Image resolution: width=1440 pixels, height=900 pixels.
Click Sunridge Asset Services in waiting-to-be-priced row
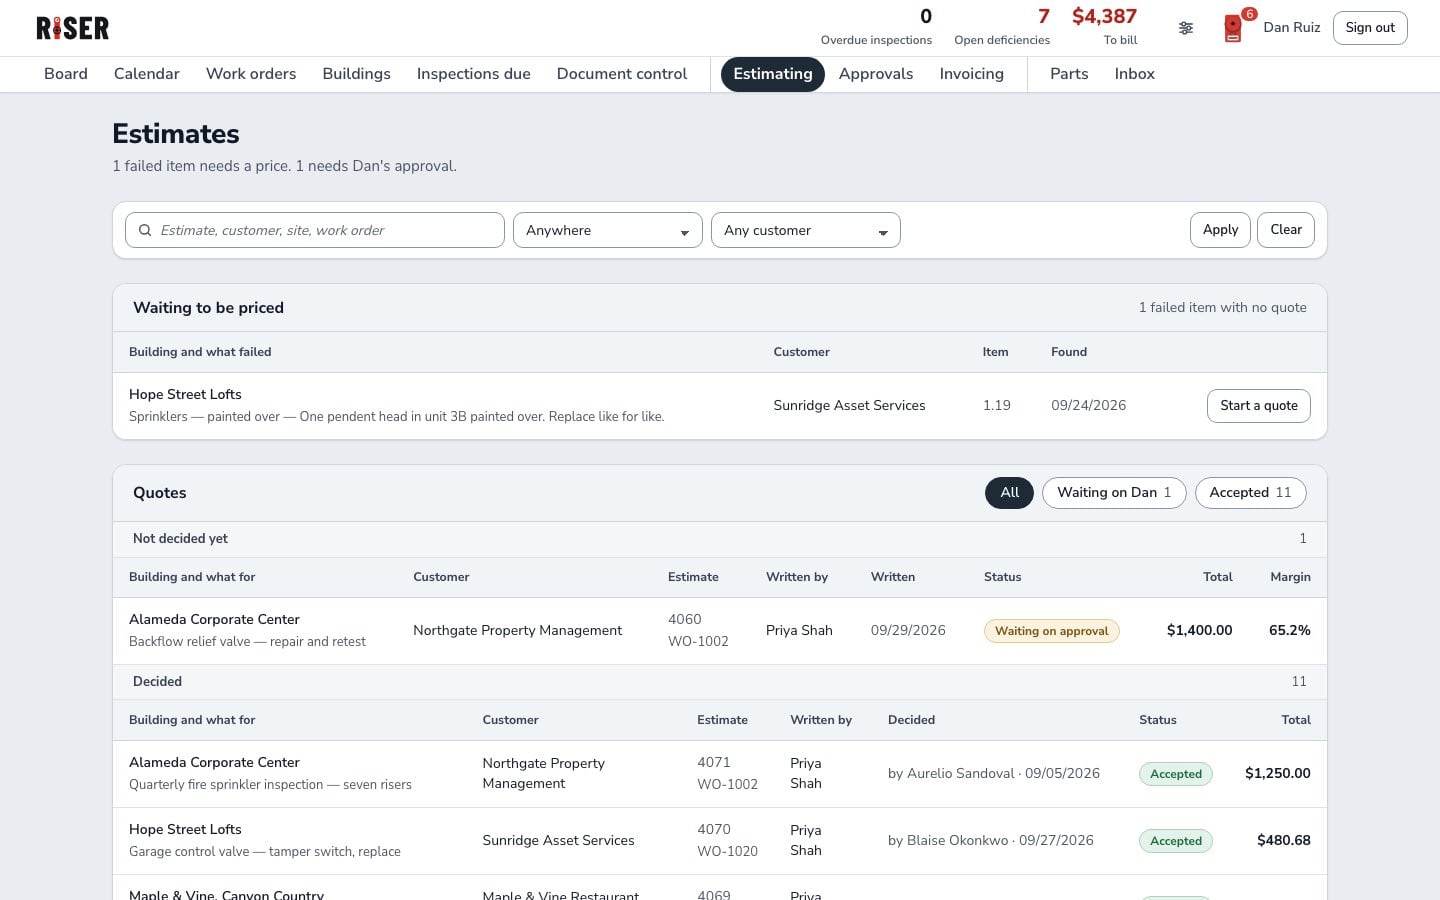(x=849, y=406)
